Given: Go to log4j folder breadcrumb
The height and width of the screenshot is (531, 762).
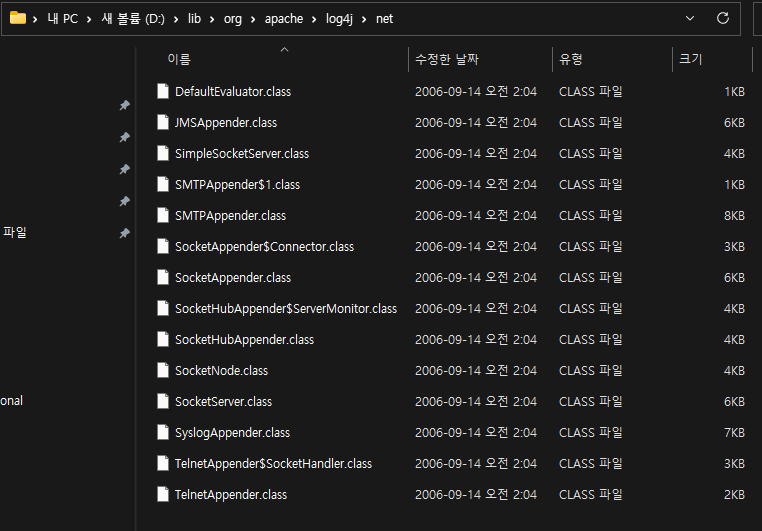Looking at the screenshot, I should tap(339, 18).
